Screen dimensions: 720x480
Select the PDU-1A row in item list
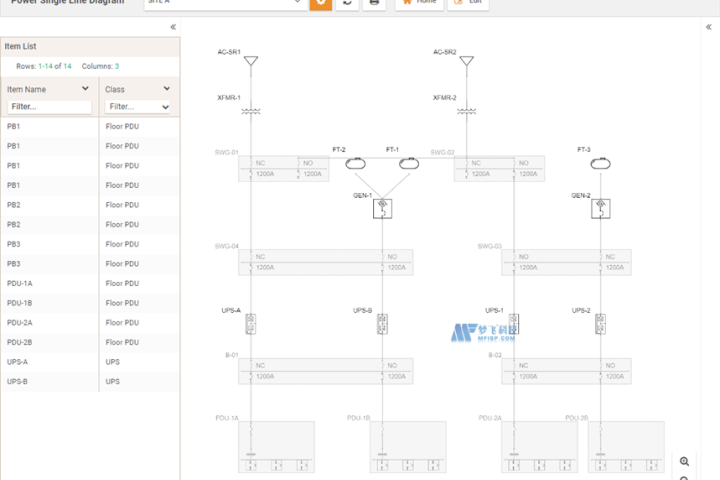[50, 283]
